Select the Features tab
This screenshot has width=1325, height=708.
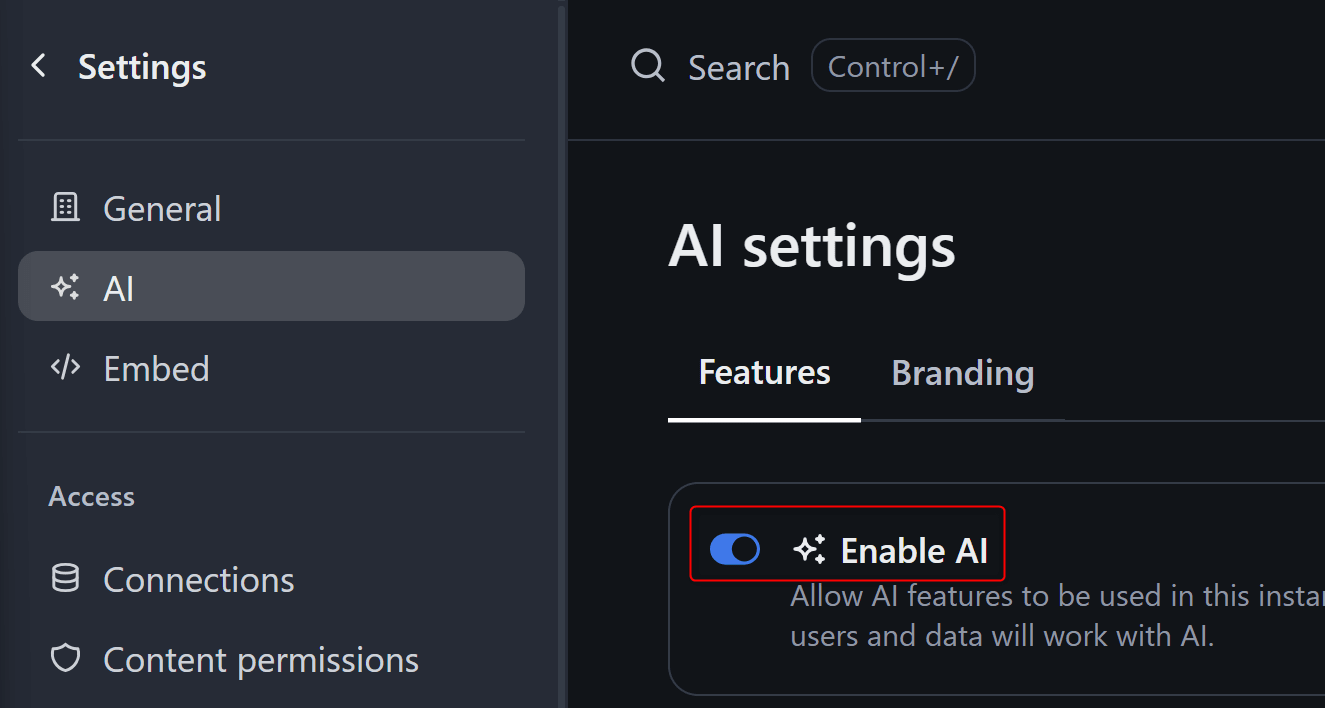764,373
